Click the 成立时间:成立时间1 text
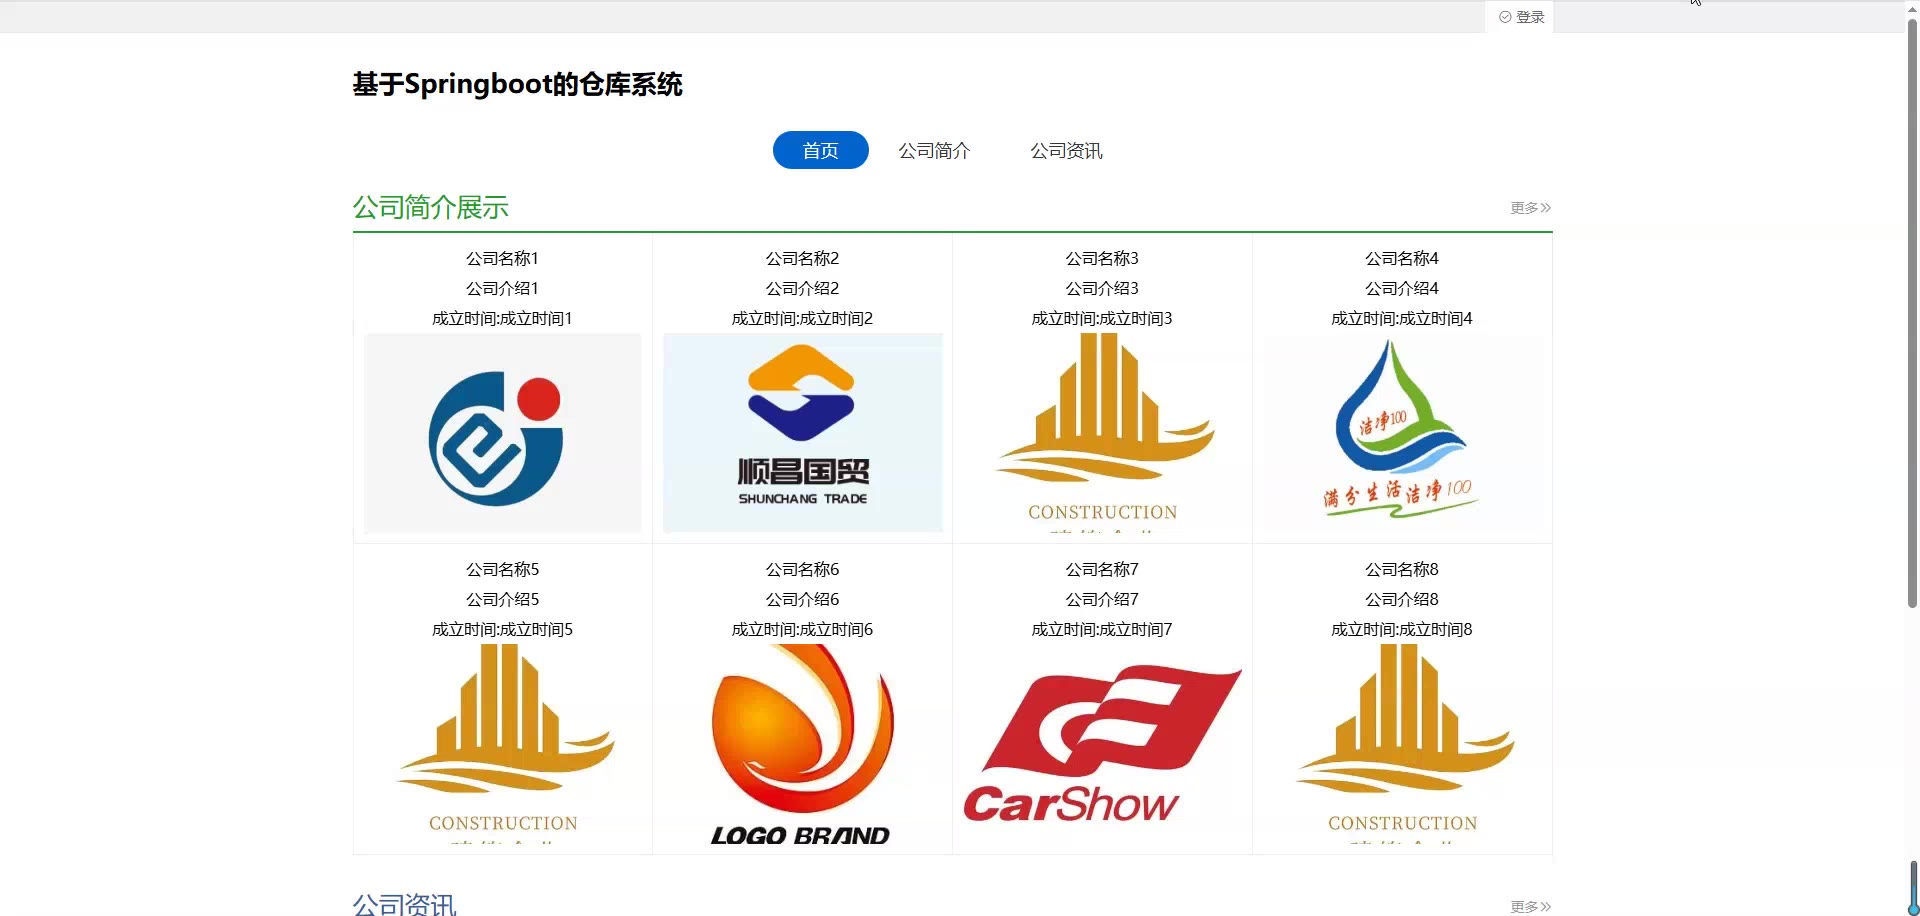 (x=502, y=318)
